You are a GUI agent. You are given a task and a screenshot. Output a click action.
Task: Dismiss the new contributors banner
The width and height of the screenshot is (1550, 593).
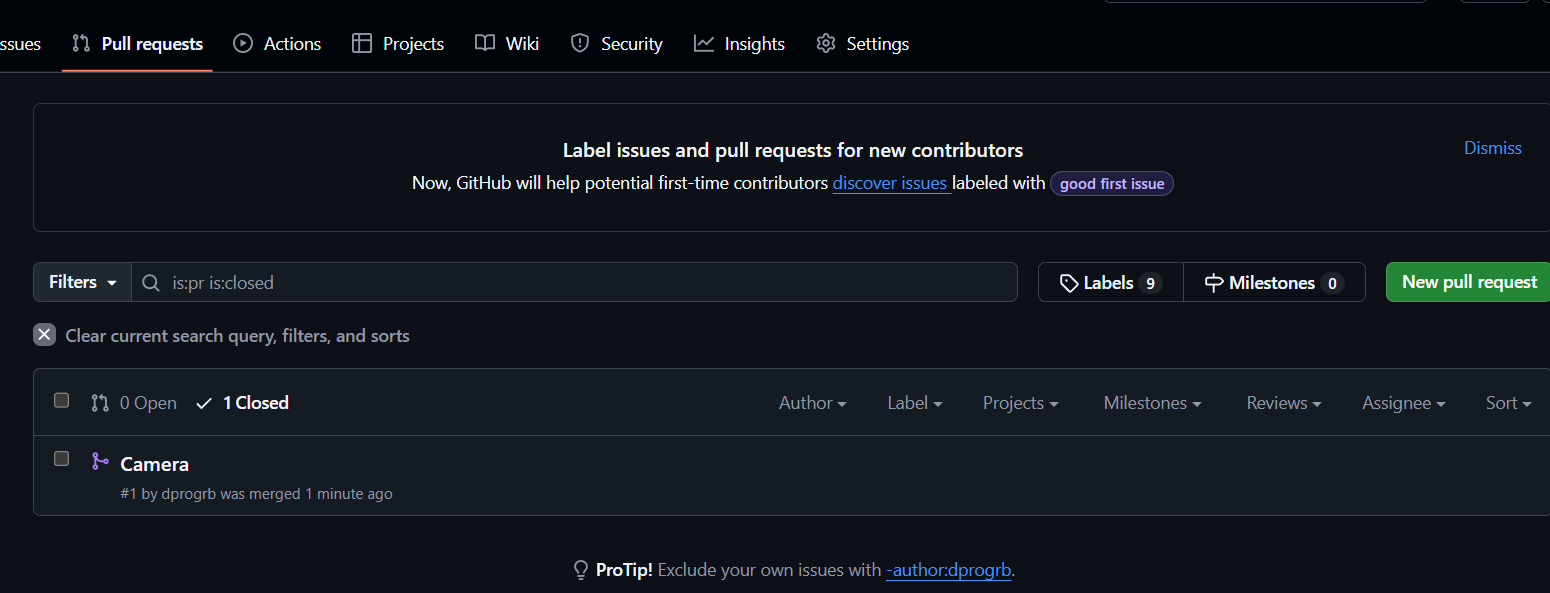(1493, 148)
